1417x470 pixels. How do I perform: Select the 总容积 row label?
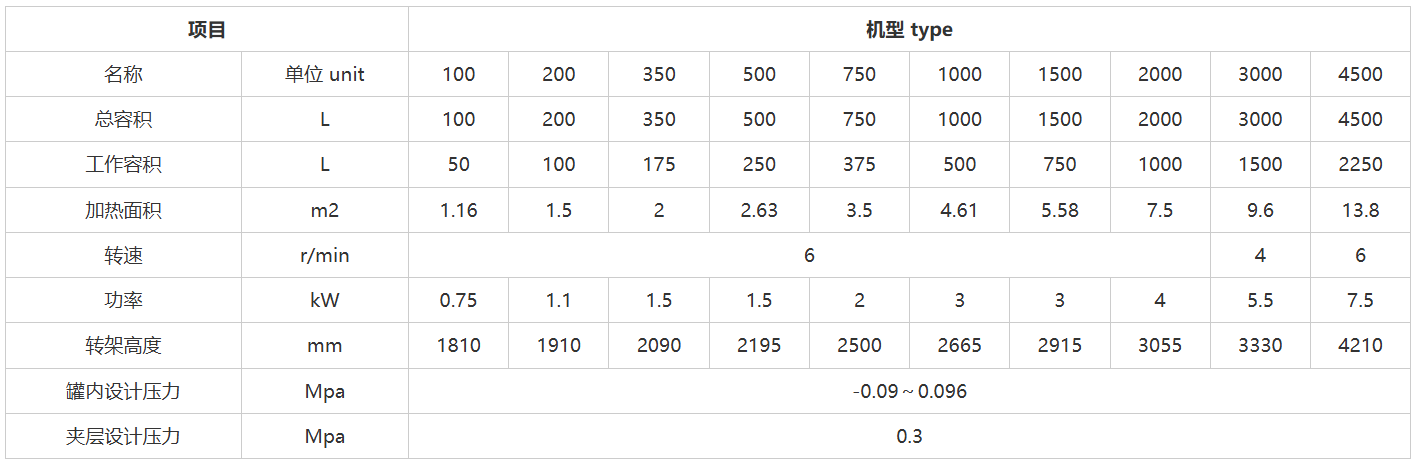tap(123, 120)
